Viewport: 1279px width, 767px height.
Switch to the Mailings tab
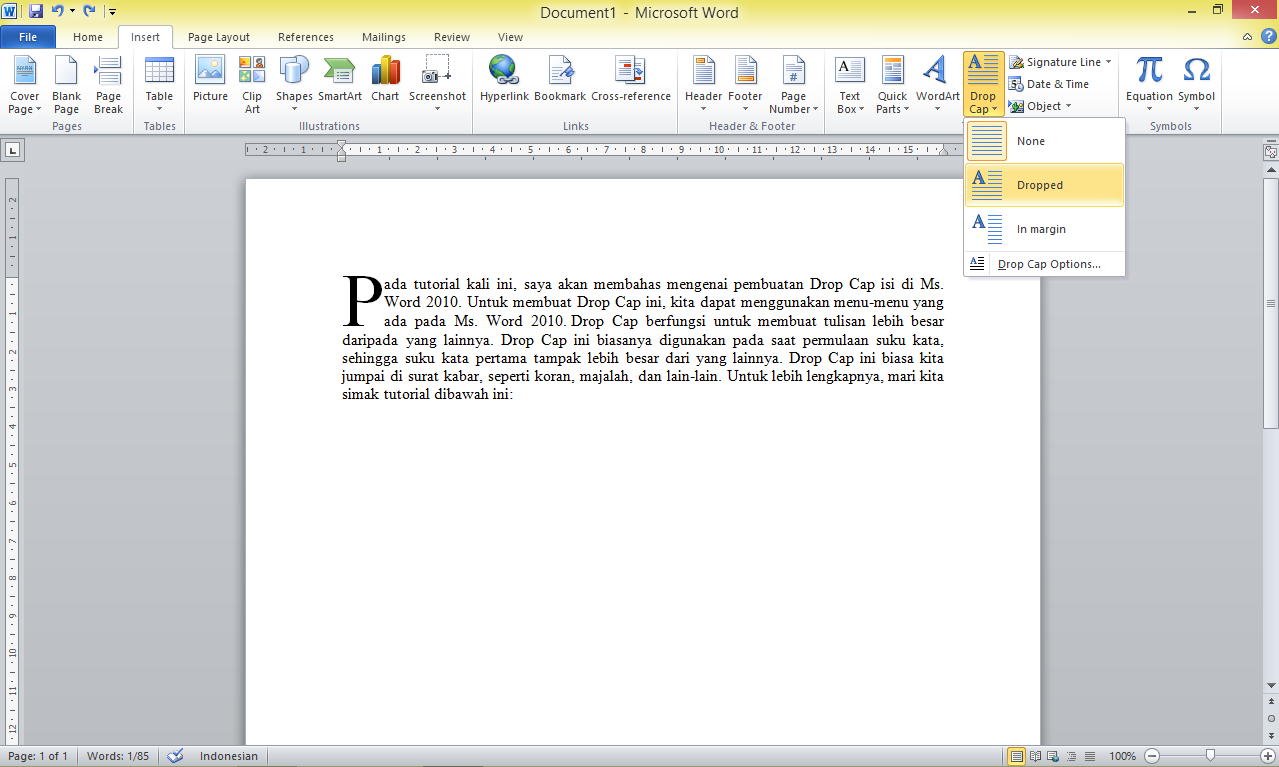click(x=384, y=37)
